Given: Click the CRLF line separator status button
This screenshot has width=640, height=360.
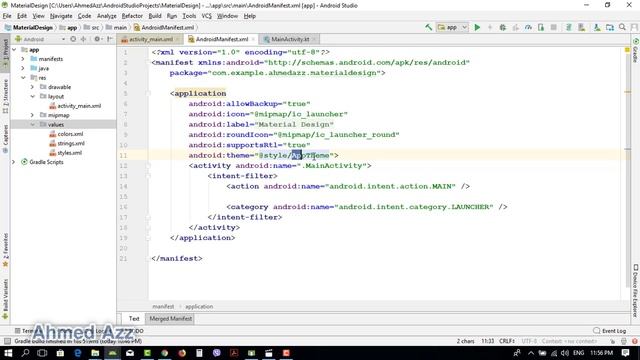Looking at the screenshot, I should (507, 341).
